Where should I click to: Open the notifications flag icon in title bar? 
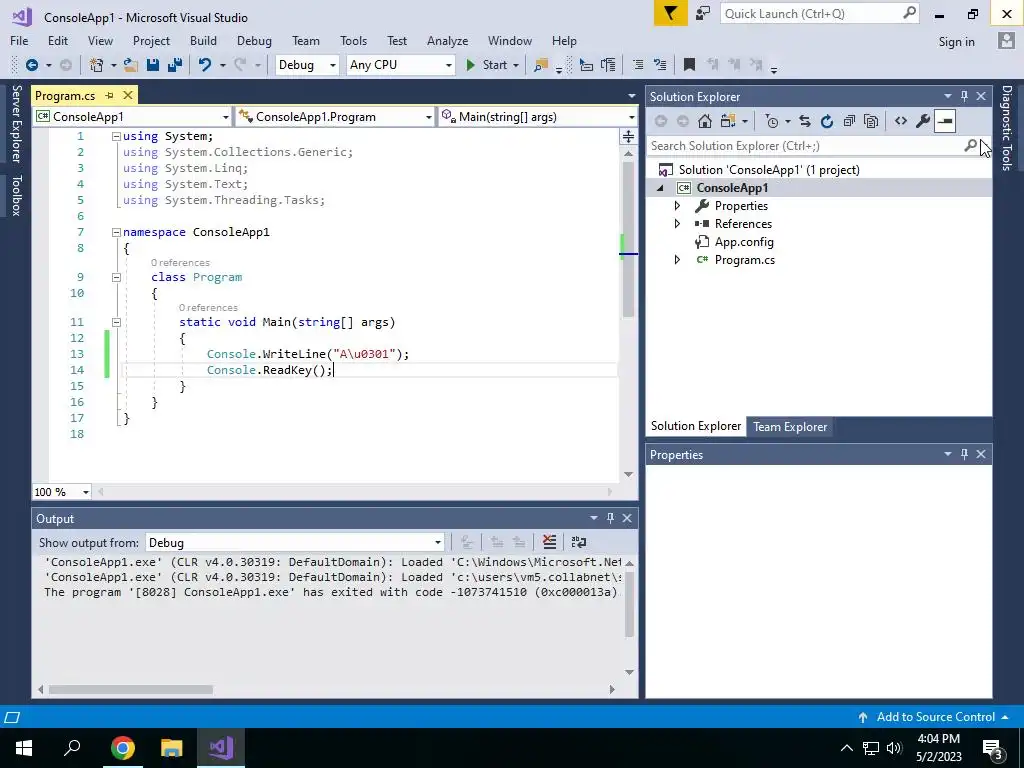tap(671, 13)
